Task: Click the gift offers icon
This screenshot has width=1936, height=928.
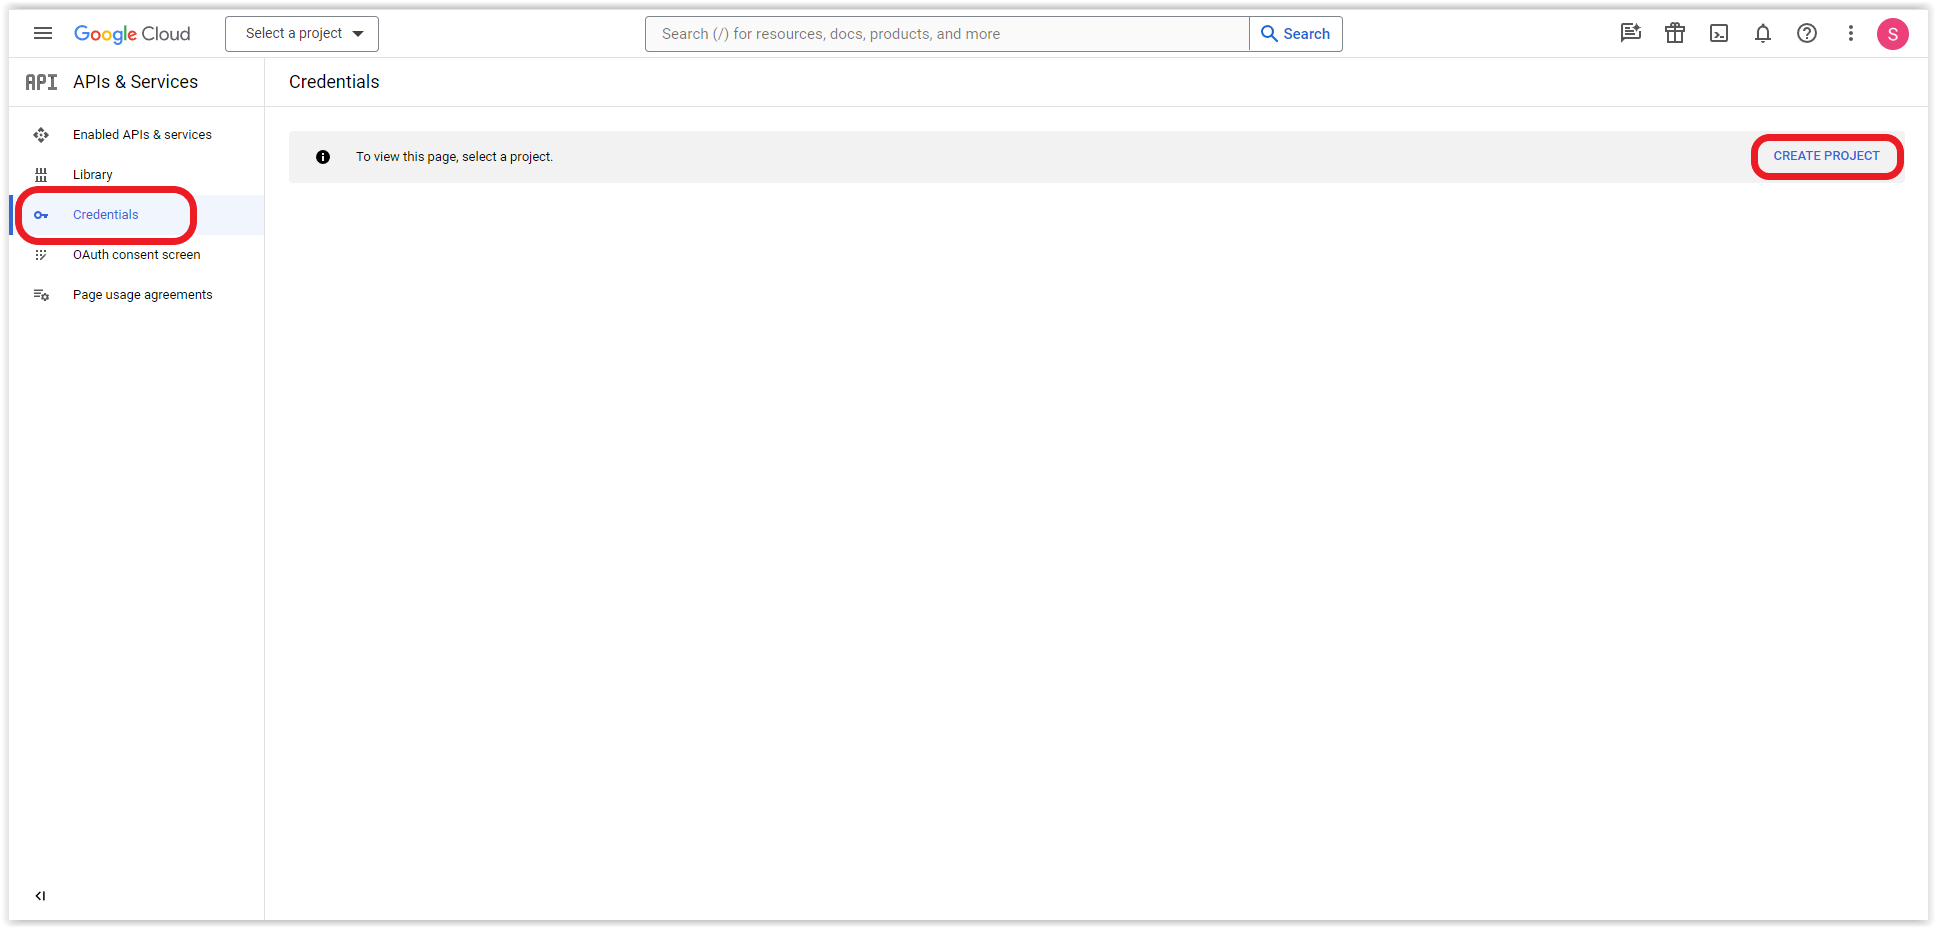Action: coord(1675,33)
